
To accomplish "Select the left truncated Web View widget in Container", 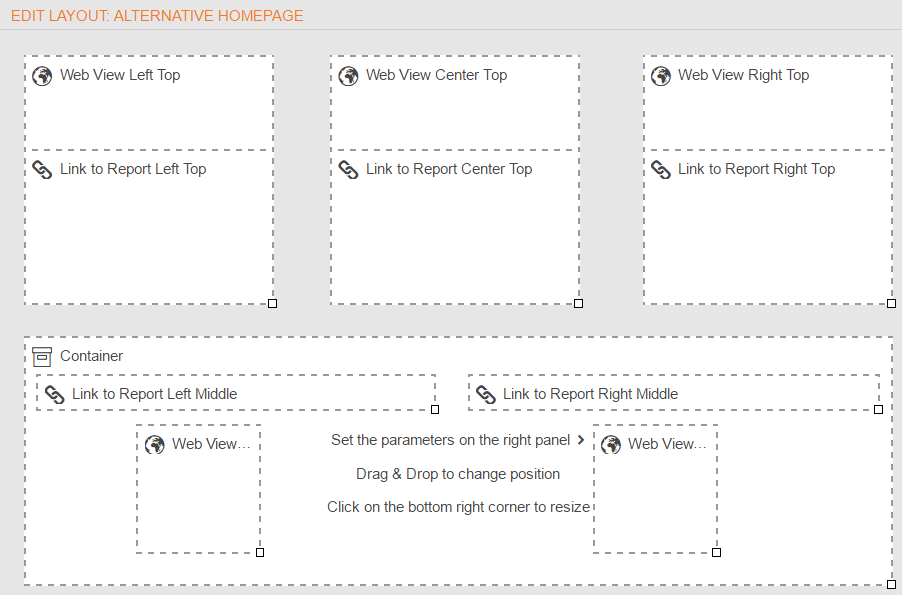I will click(198, 489).
